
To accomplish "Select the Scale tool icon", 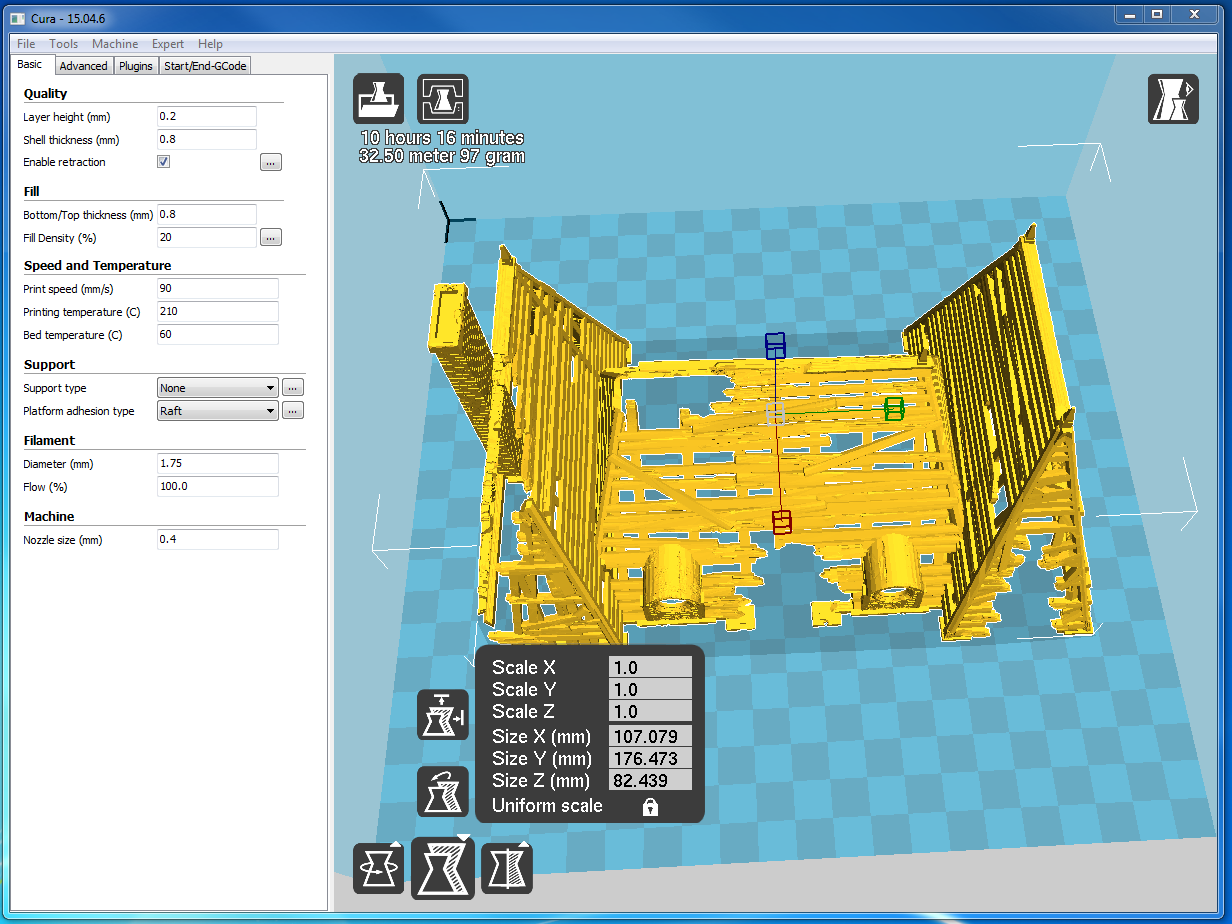I will pyautogui.click(x=443, y=868).
